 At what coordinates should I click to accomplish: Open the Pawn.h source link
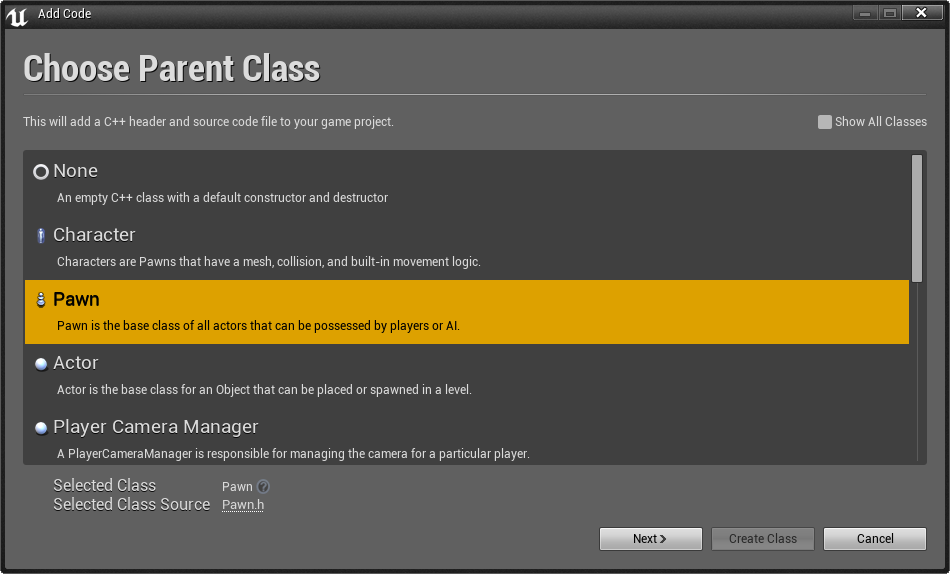click(x=242, y=504)
